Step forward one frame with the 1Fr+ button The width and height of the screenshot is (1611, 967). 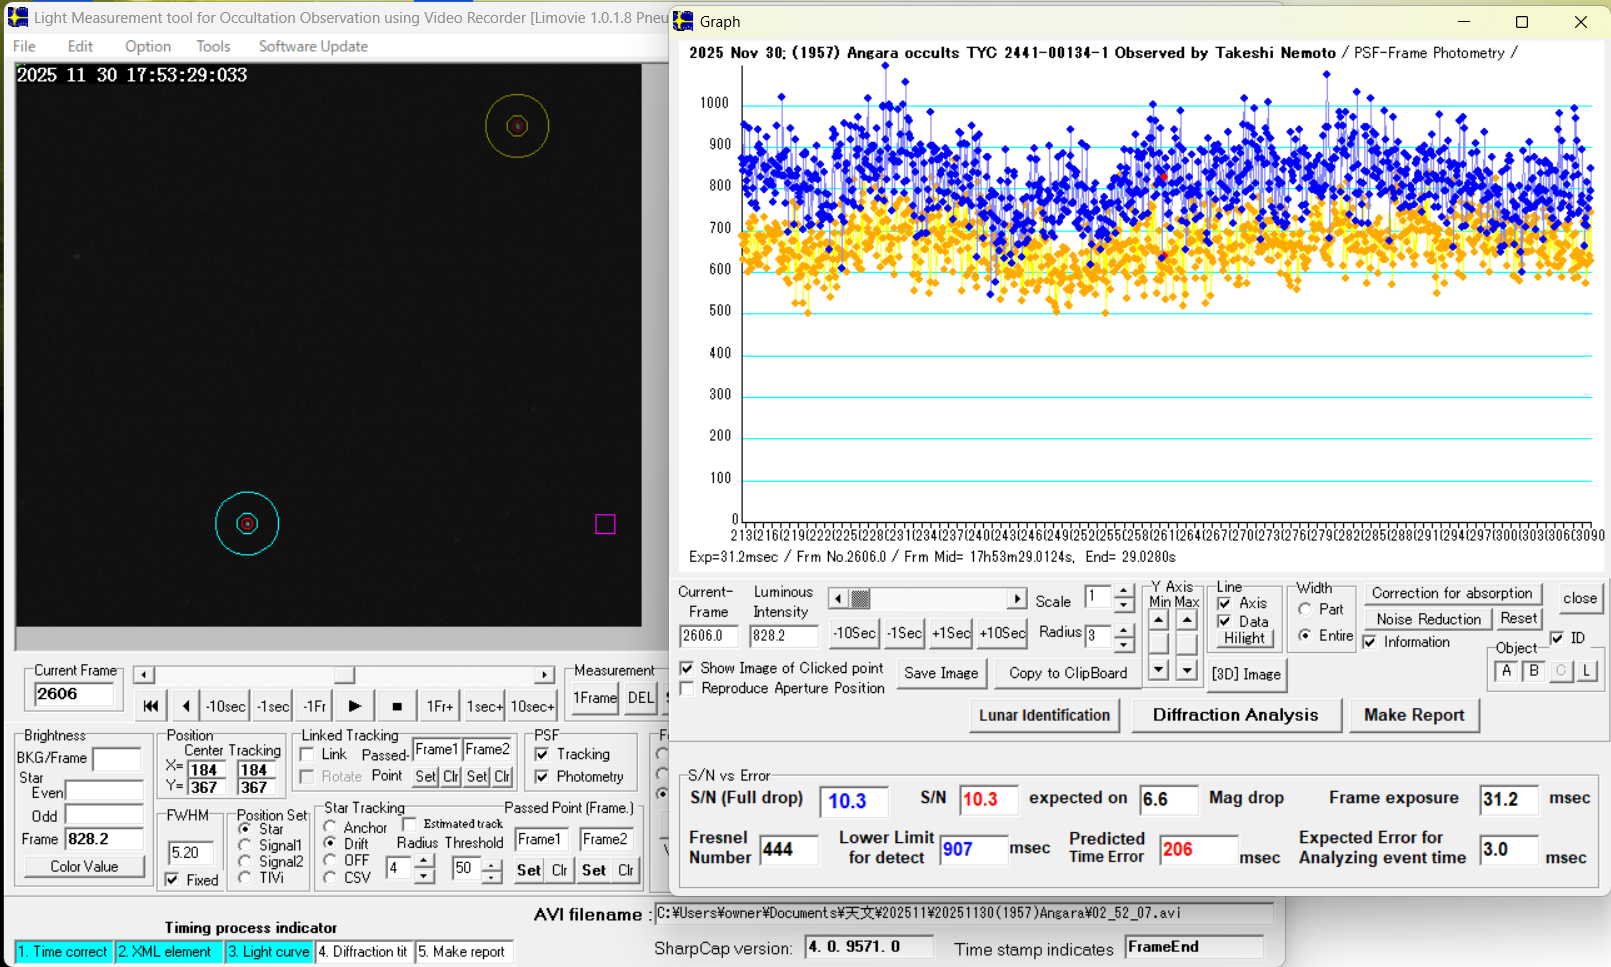tap(439, 706)
